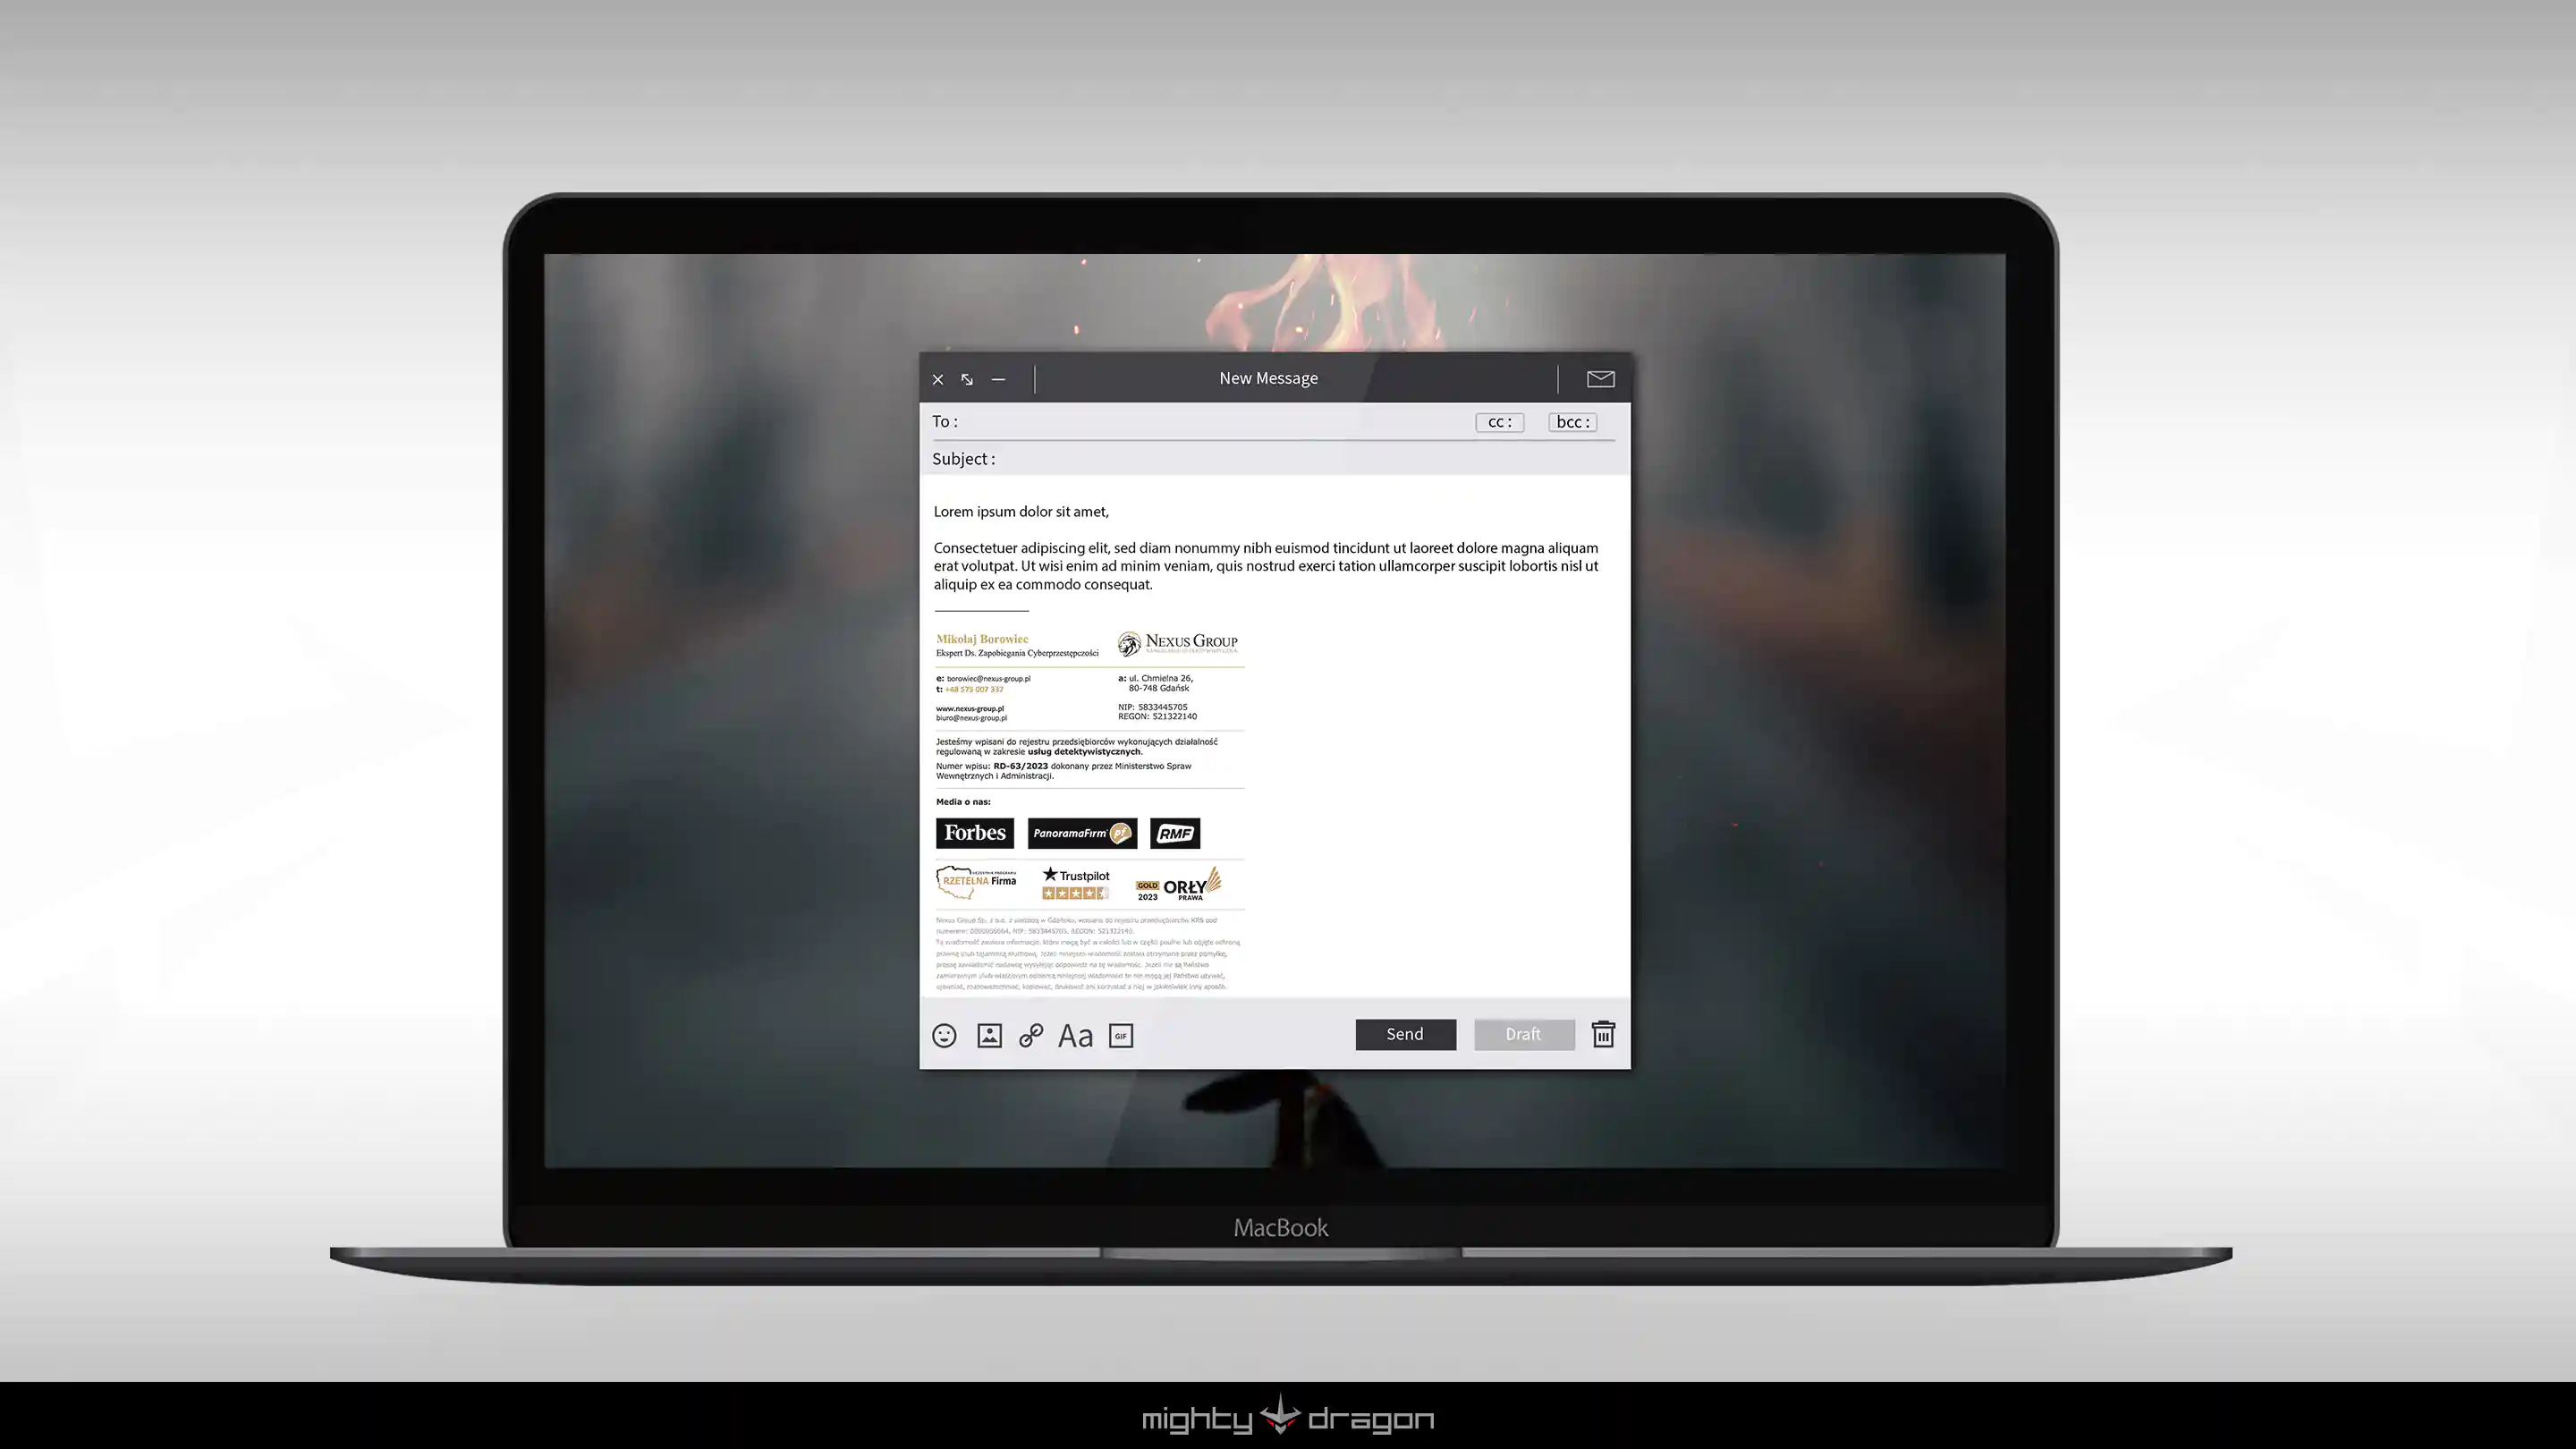The height and width of the screenshot is (1449, 2576).
Task: Insert image using the picture icon
Action: pos(989,1035)
